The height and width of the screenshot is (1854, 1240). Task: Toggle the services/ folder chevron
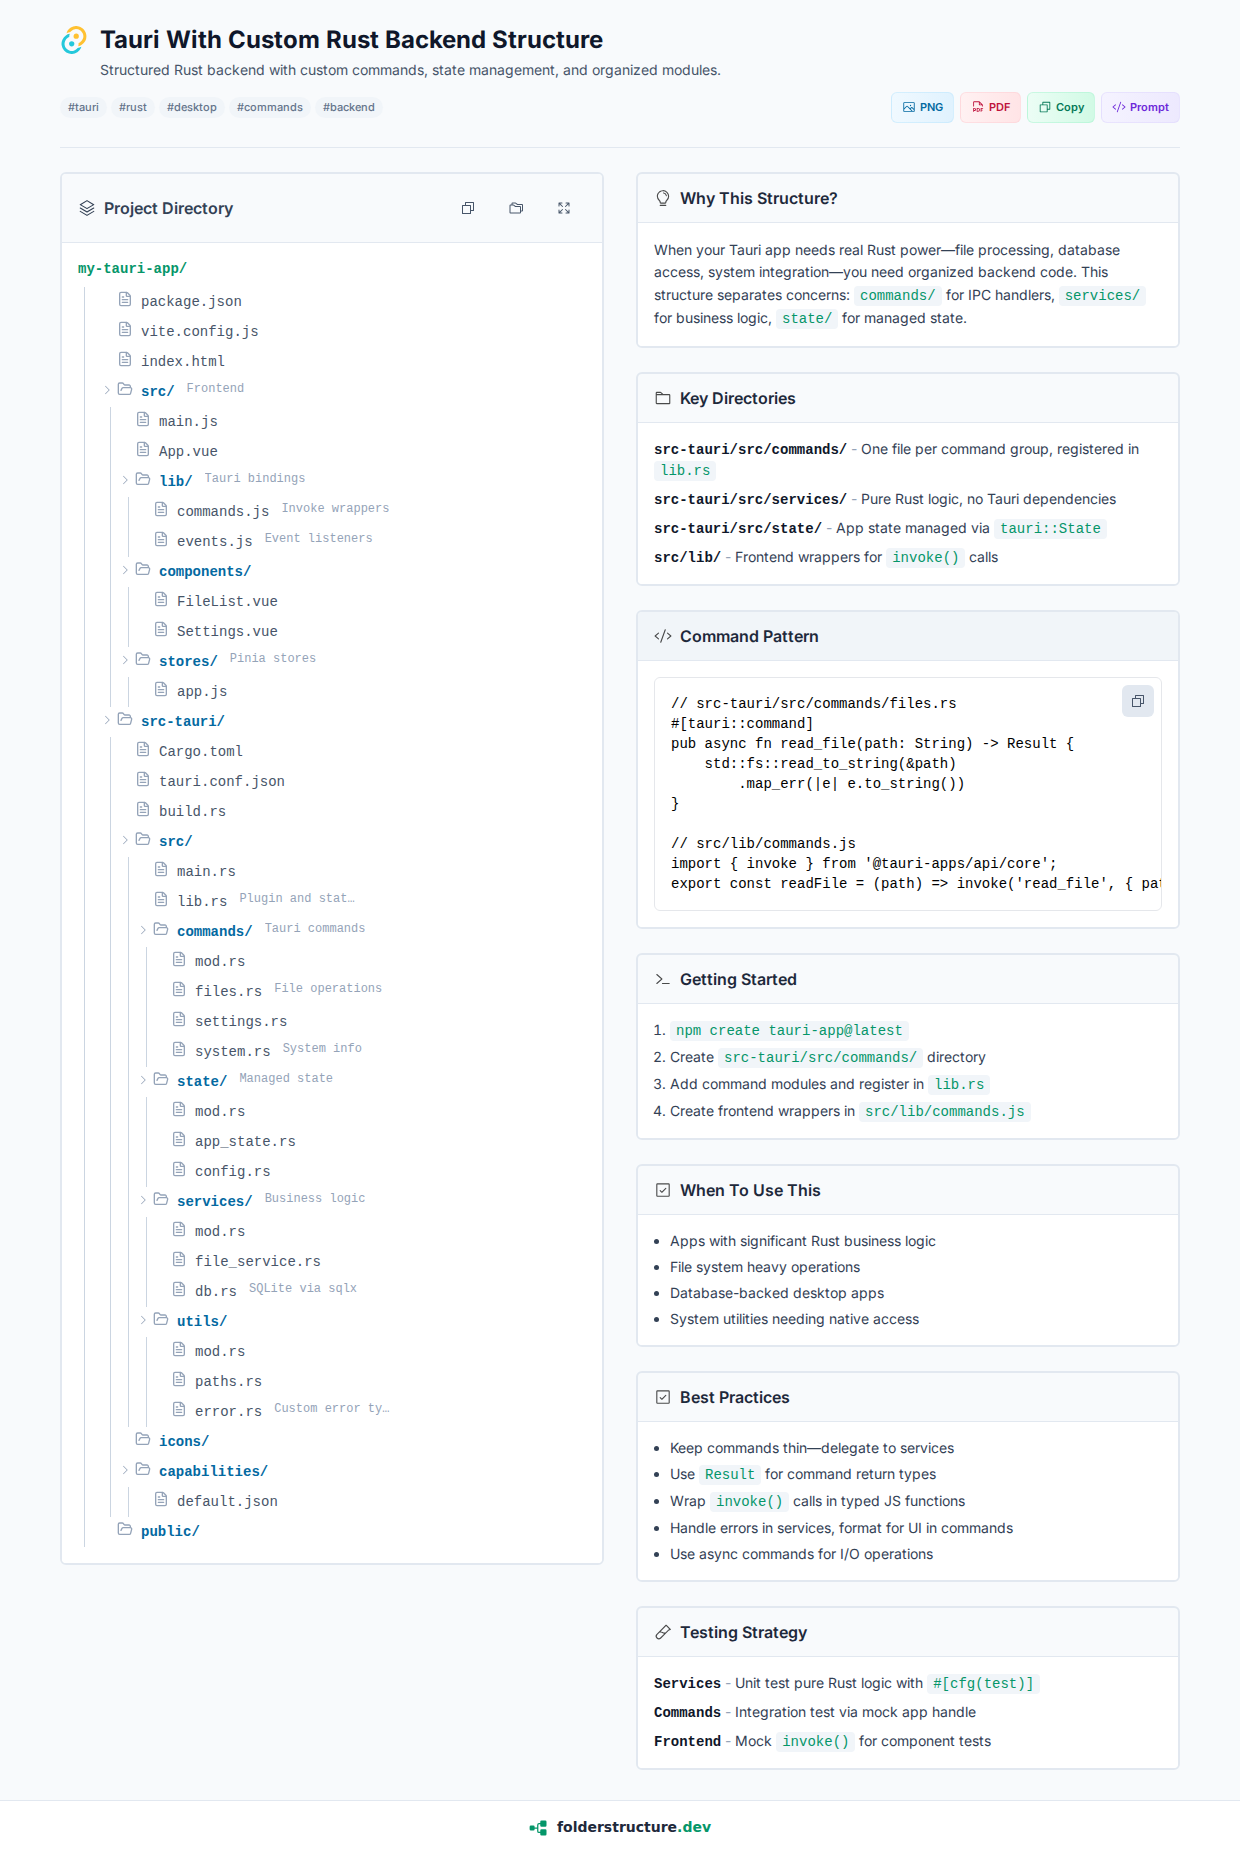[143, 1200]
